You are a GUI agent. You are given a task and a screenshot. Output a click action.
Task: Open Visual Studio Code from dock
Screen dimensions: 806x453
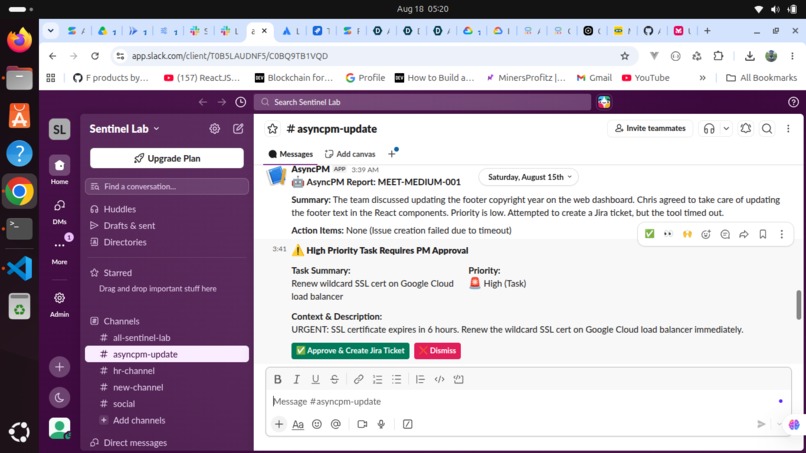[x=19, y=268]
